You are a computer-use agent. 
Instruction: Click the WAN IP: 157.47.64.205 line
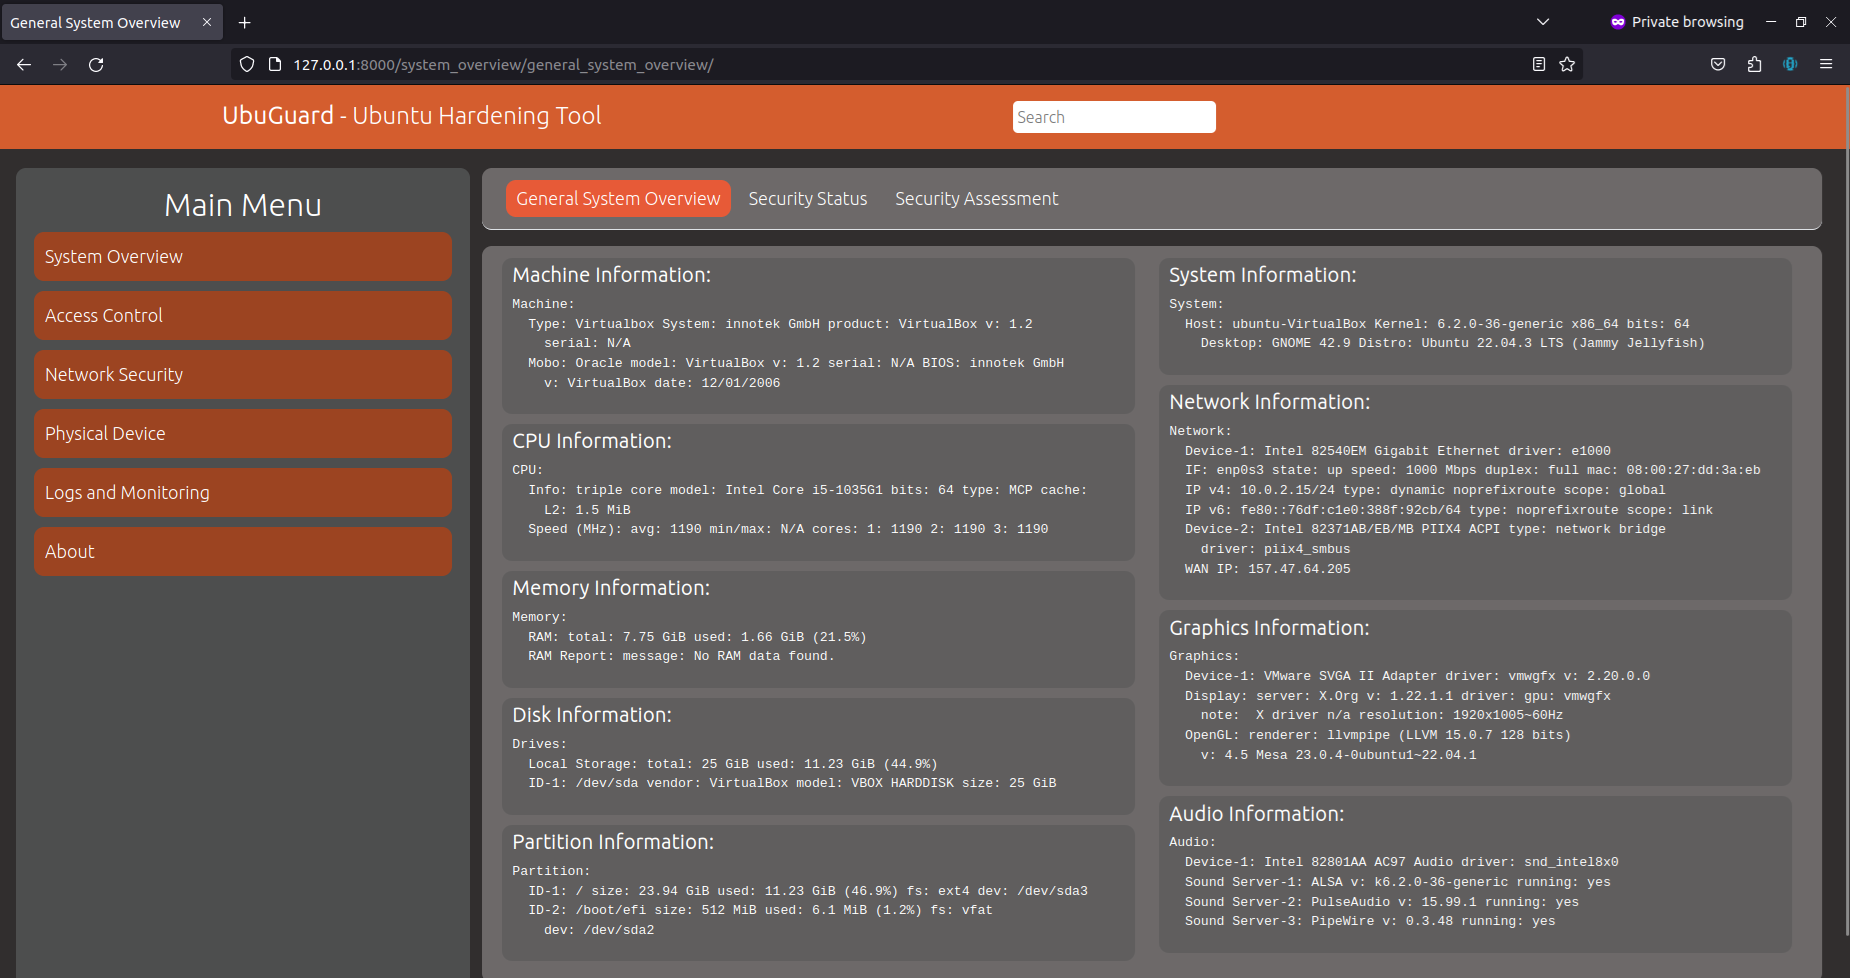[x=1268, y=569]
